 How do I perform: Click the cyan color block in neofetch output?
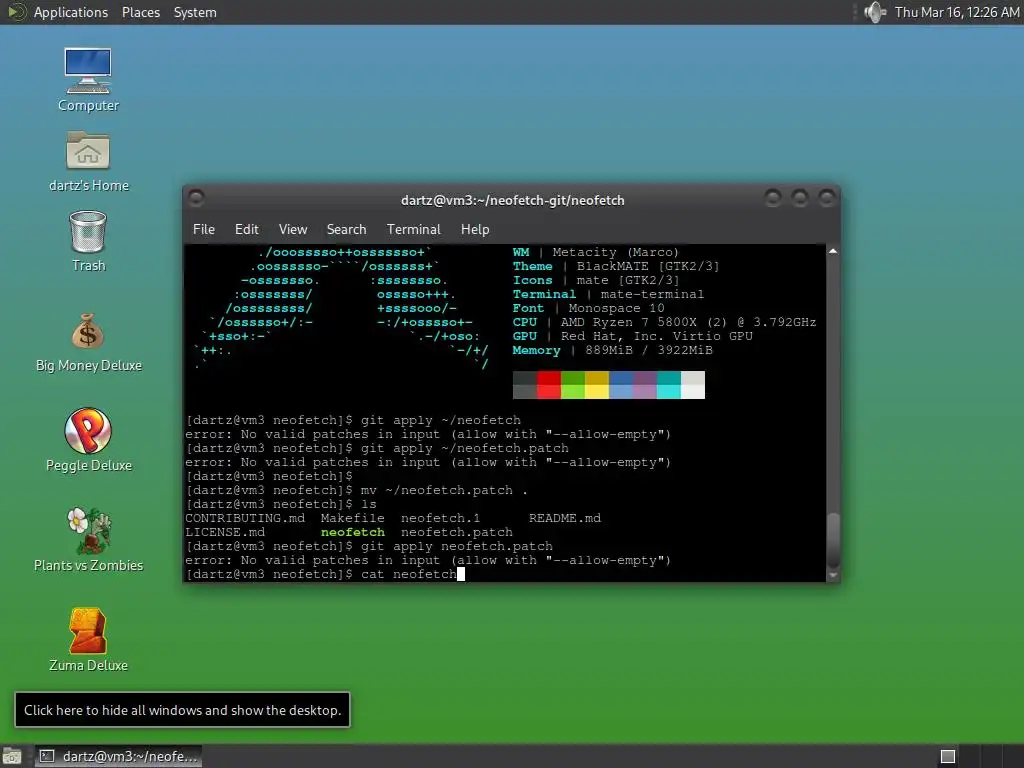[669, 391]
